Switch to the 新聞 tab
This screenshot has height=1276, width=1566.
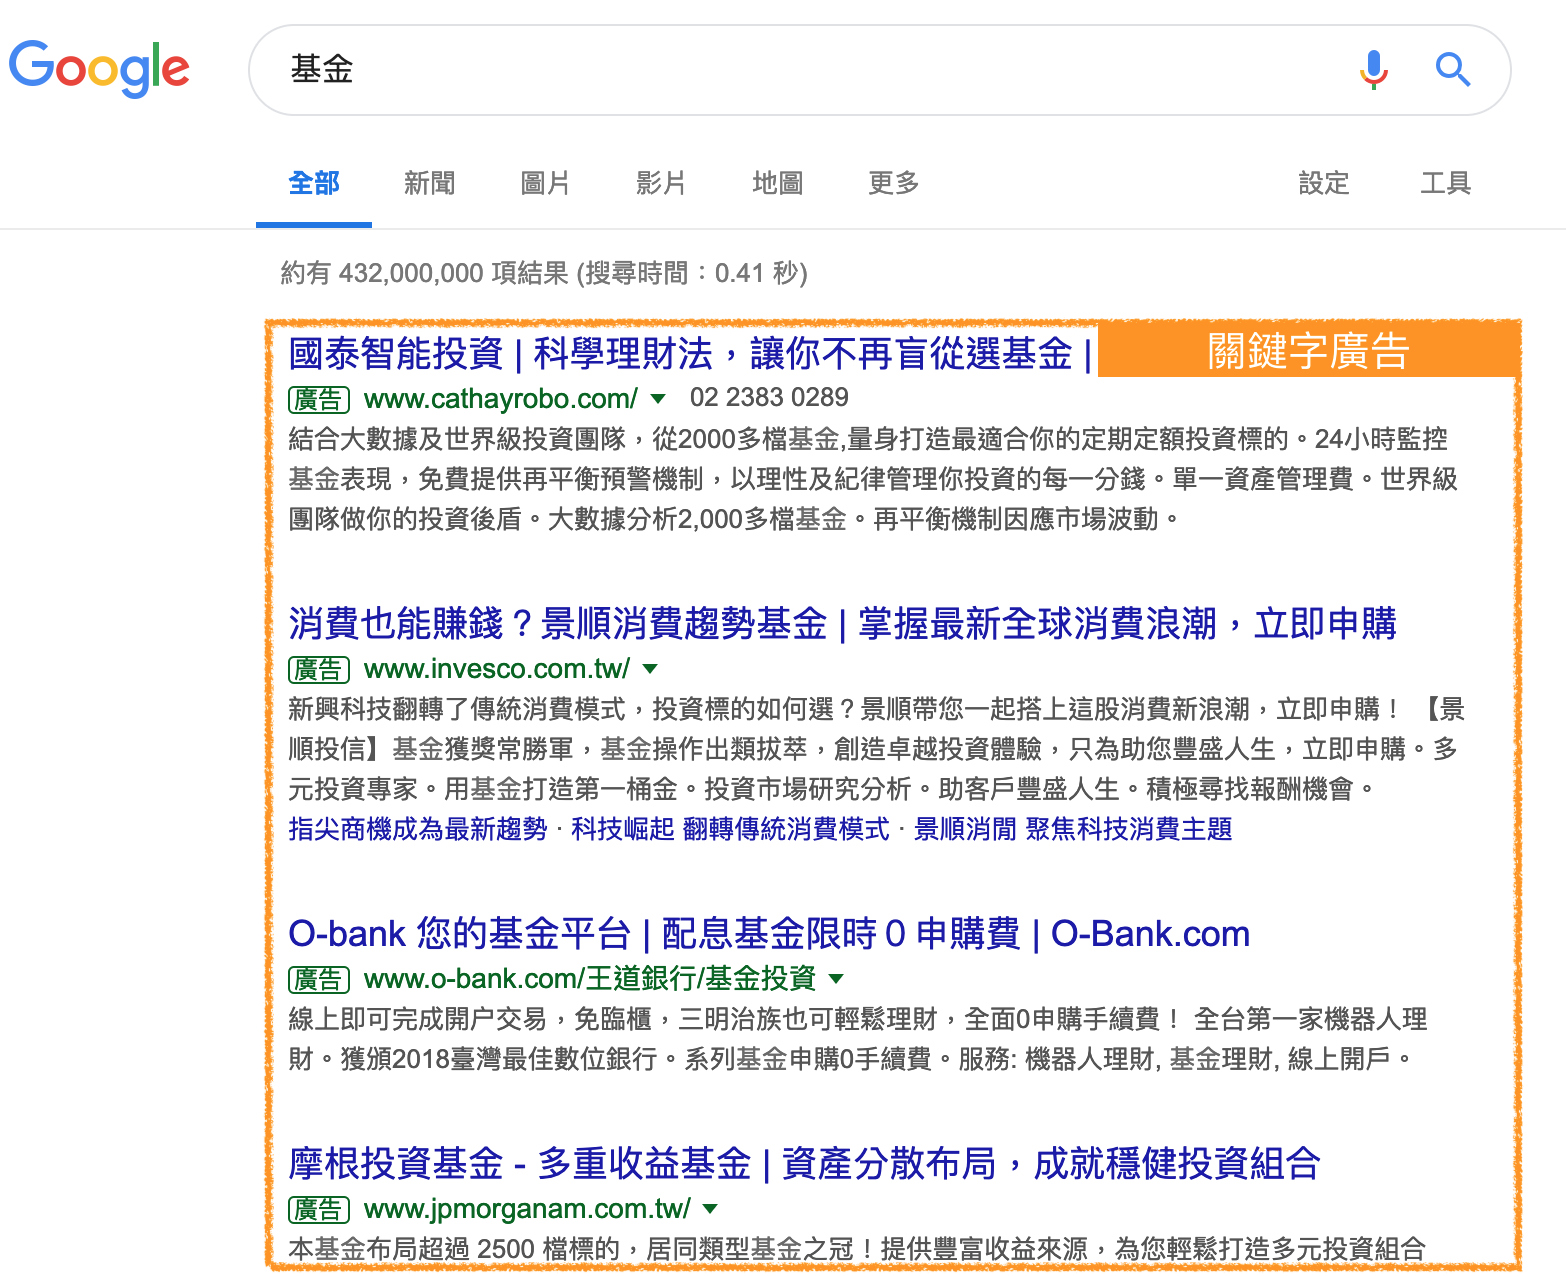(429, 183)
